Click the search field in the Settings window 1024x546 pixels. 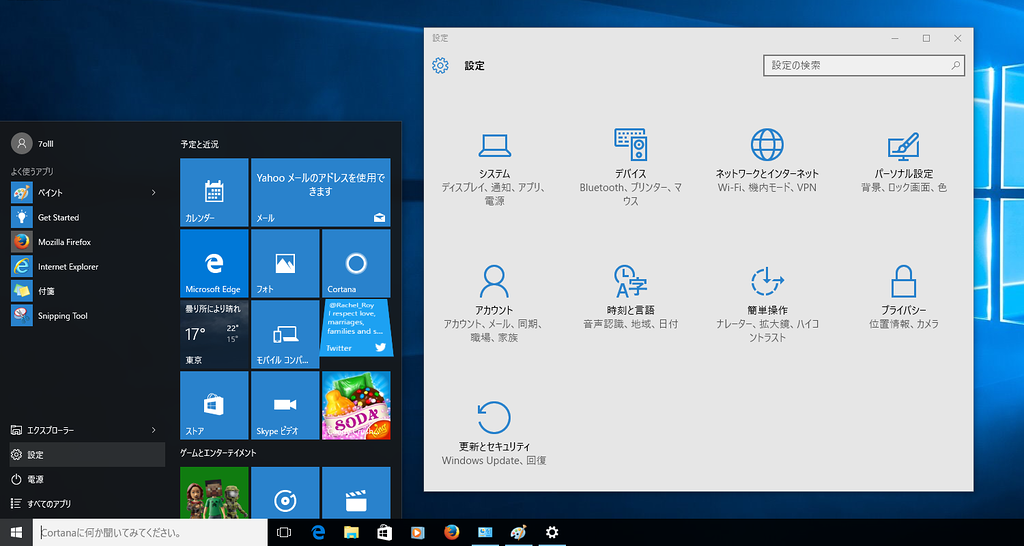pos(863,65)
